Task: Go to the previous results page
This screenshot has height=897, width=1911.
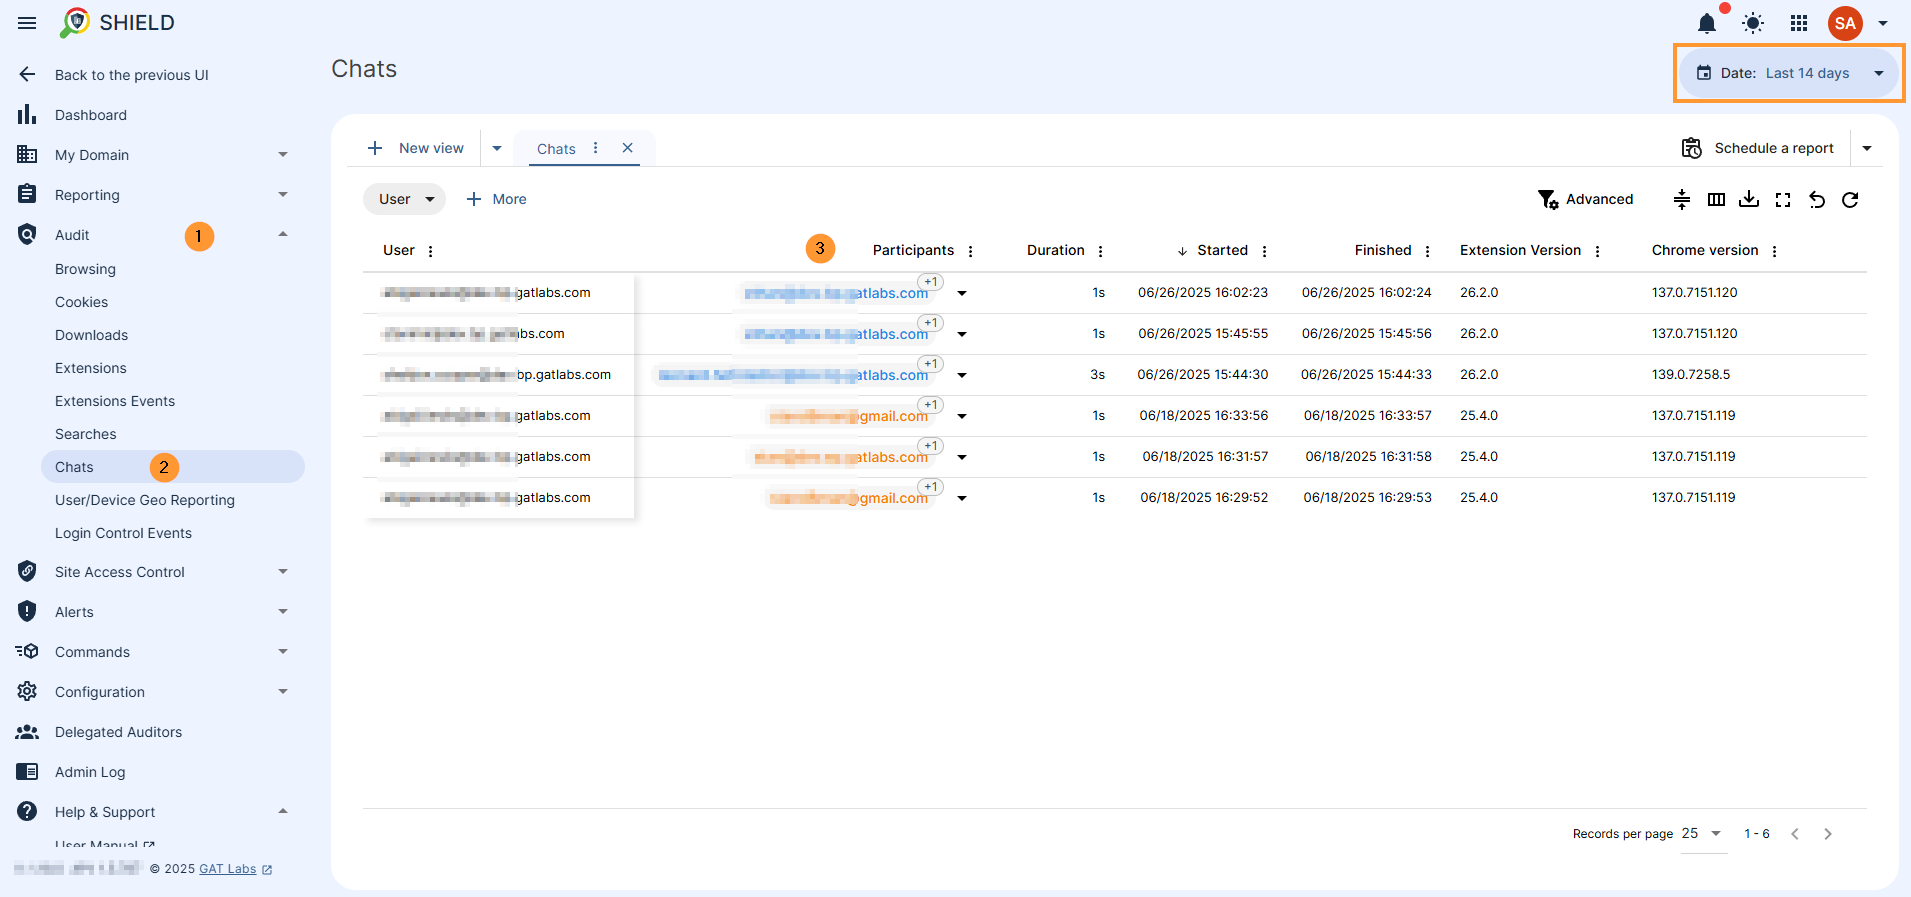Action: click(1795, 834)
